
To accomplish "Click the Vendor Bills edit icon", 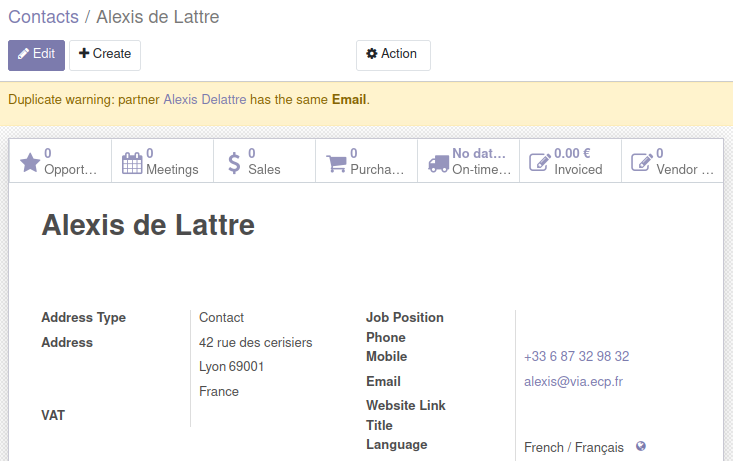I will 642,163.
